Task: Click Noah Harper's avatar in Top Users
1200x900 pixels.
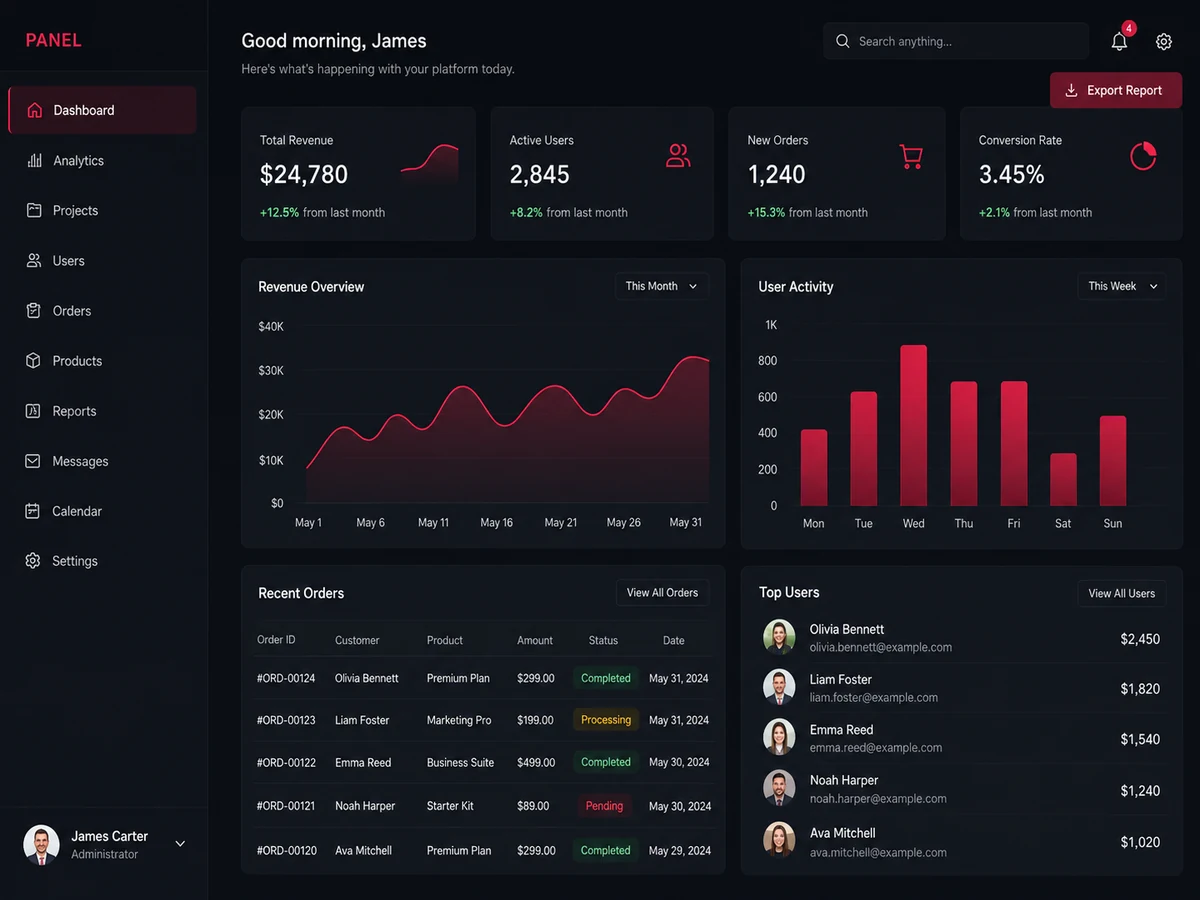Action: coord(779,788)
